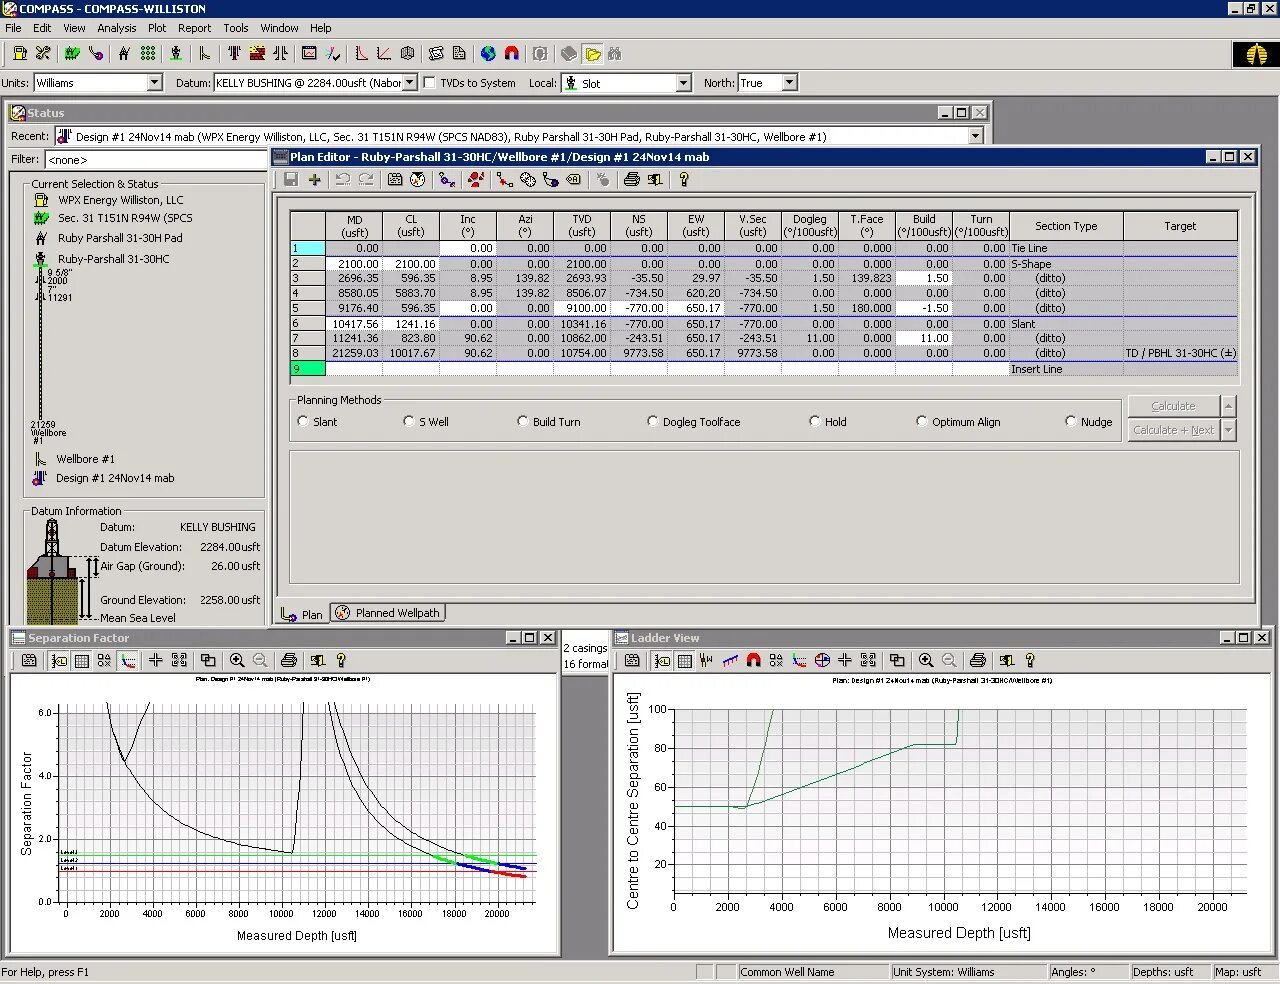Click the yellow open folder toolbar icon

point(593,54)
